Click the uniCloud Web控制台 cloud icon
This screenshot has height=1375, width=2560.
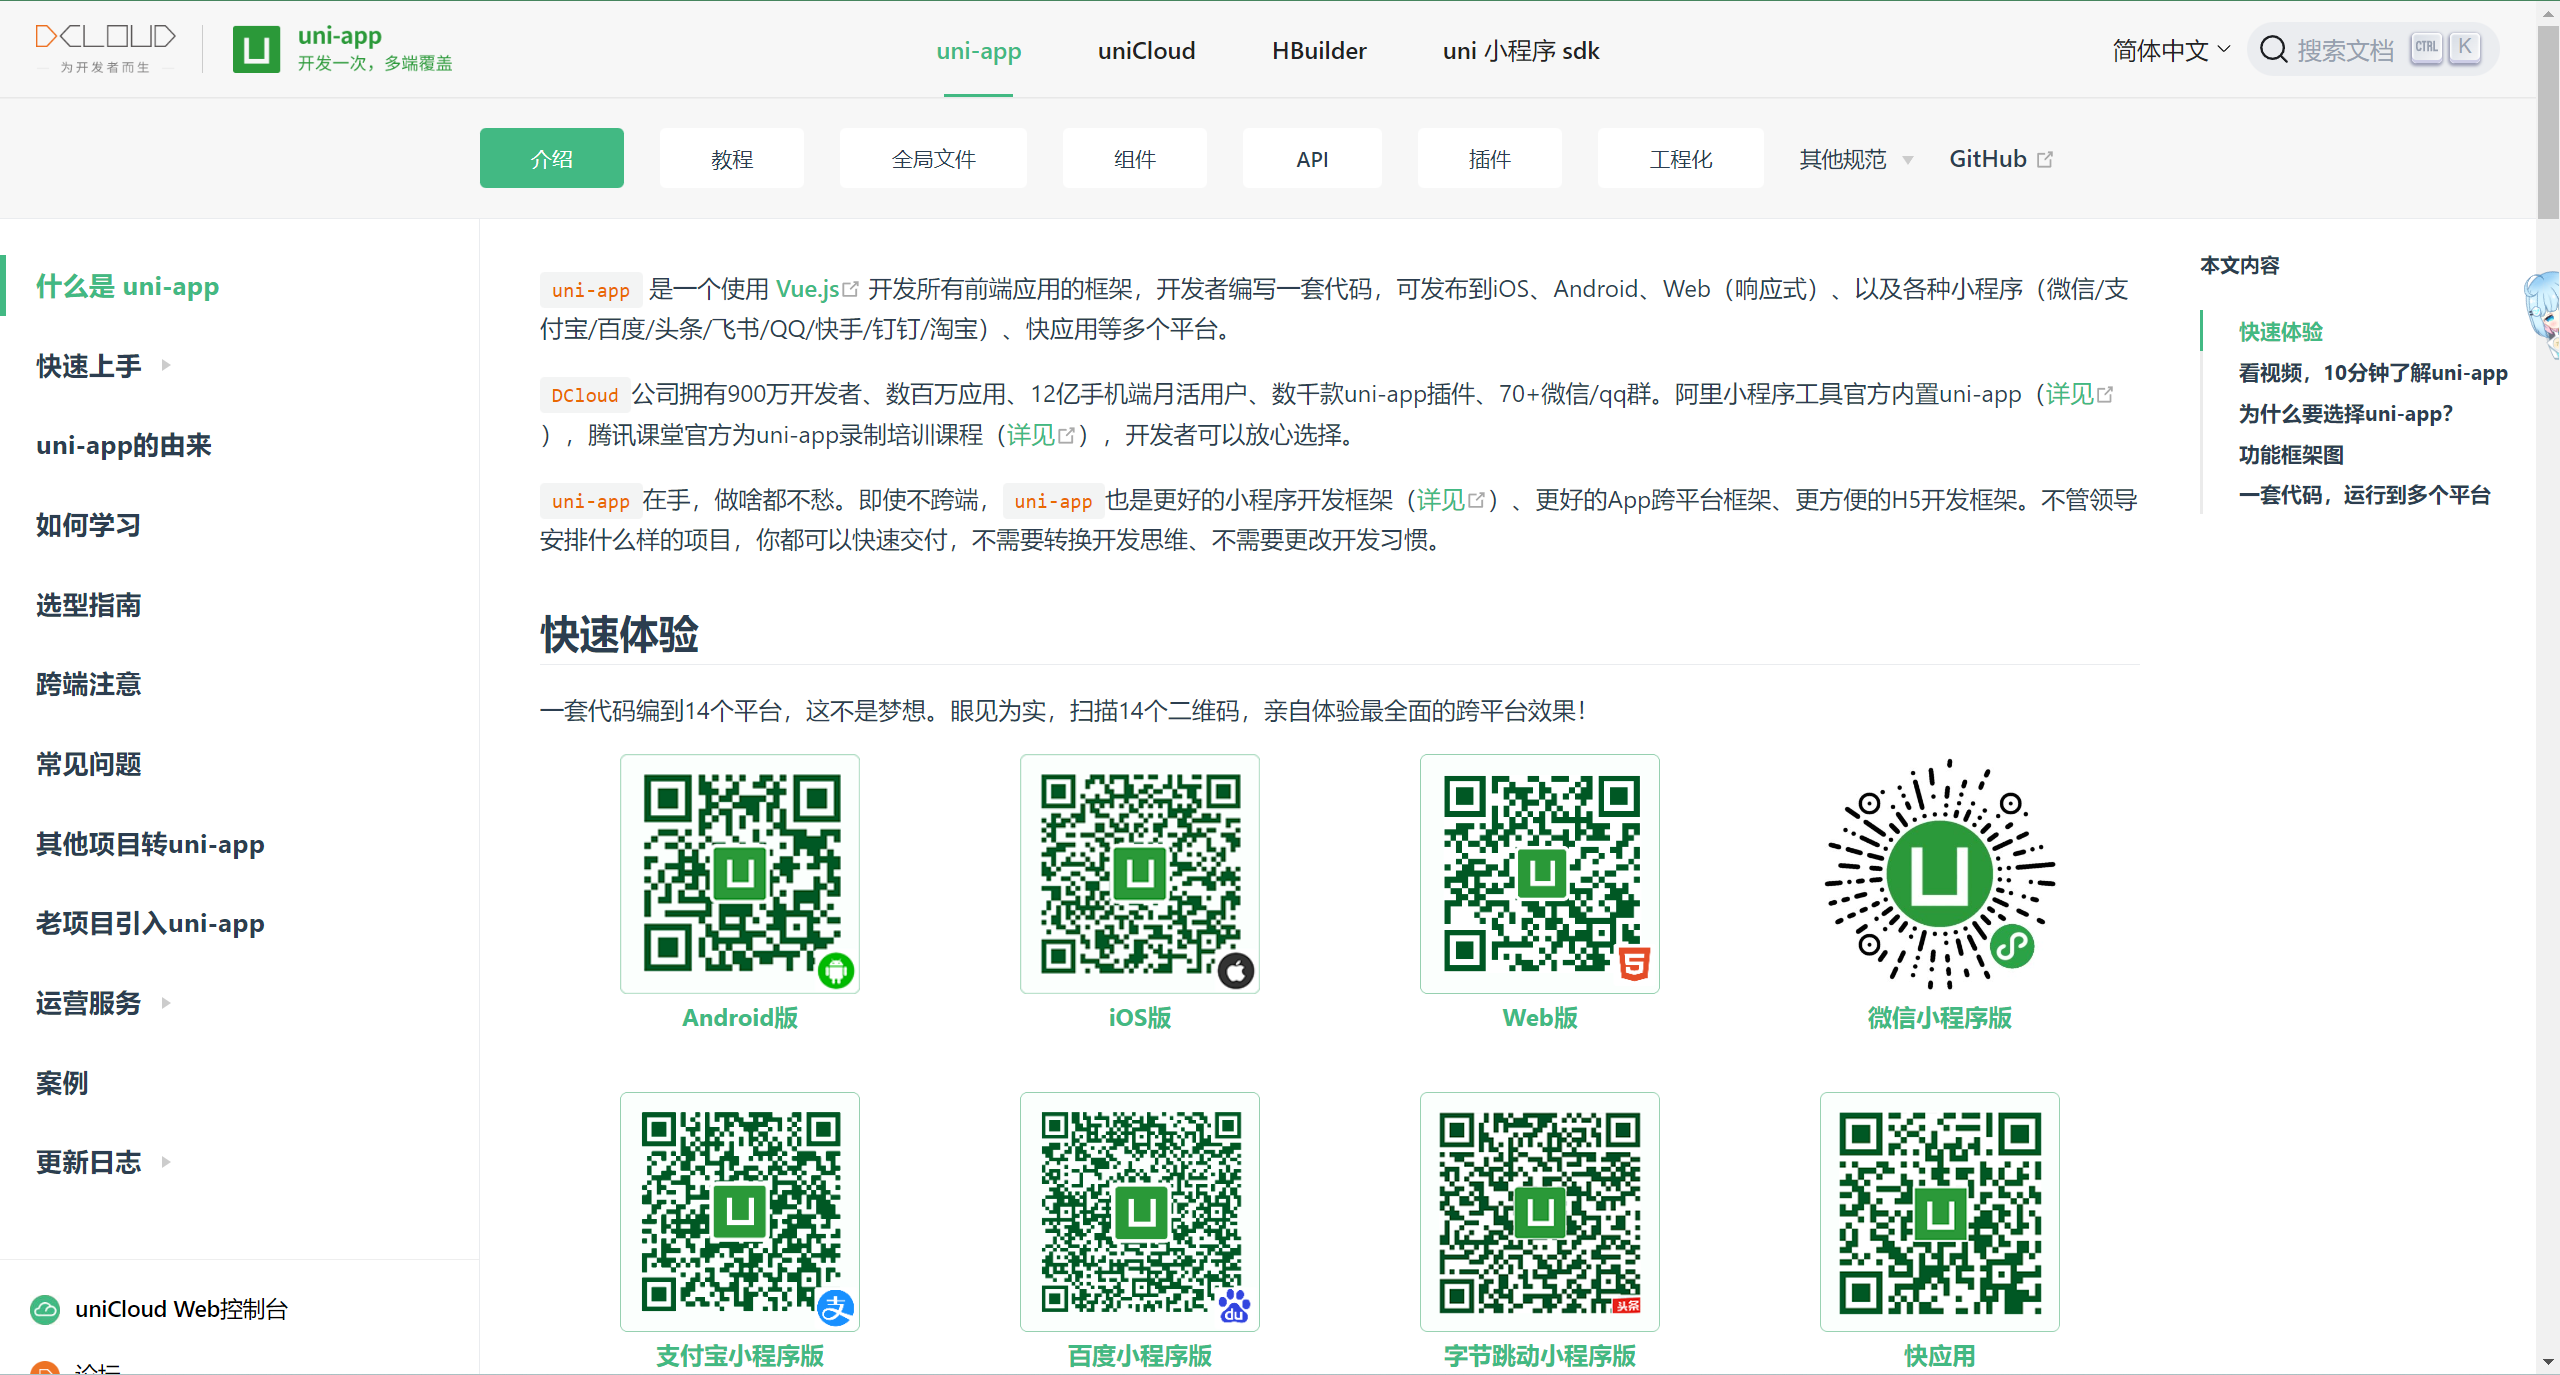(44, 1309)
